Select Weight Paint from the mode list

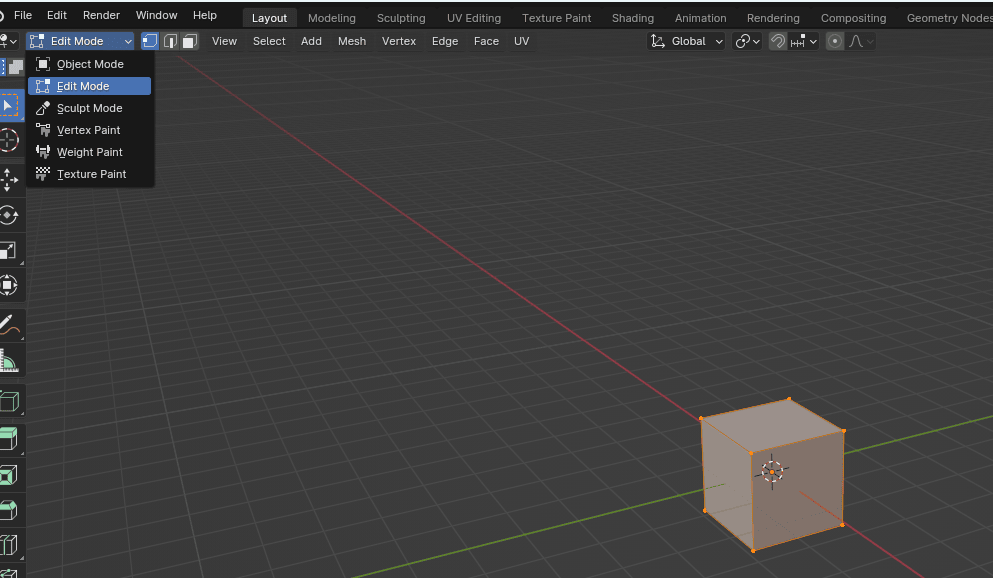89,152
